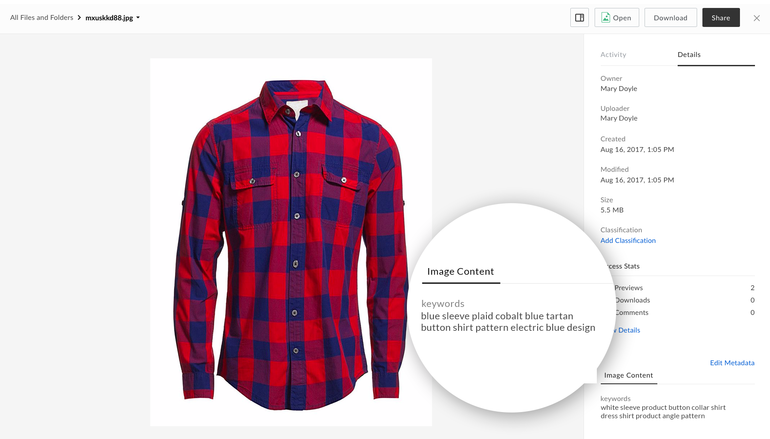Select the Details tab
This screenshot has width=770, height=439.
coord(689,55)
